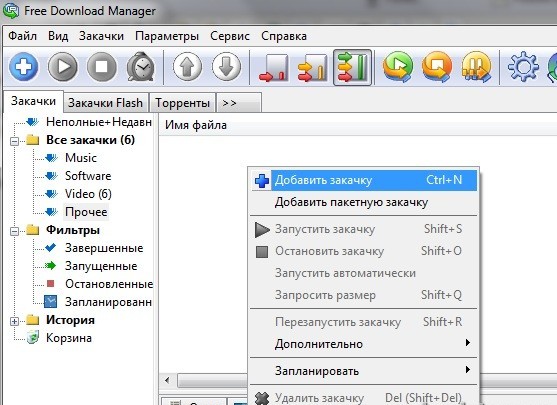Open settings with the gear icon
The height and width of the screenshot is (405, 557).
click(x=523, y=67)
